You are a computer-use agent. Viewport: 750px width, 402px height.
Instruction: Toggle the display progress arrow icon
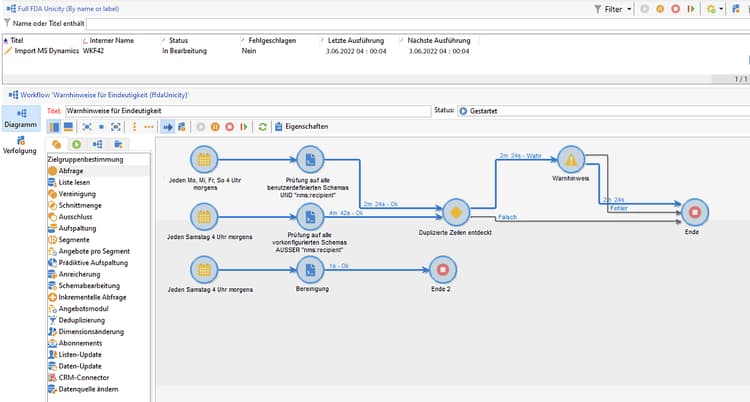(x=167, y=127)
